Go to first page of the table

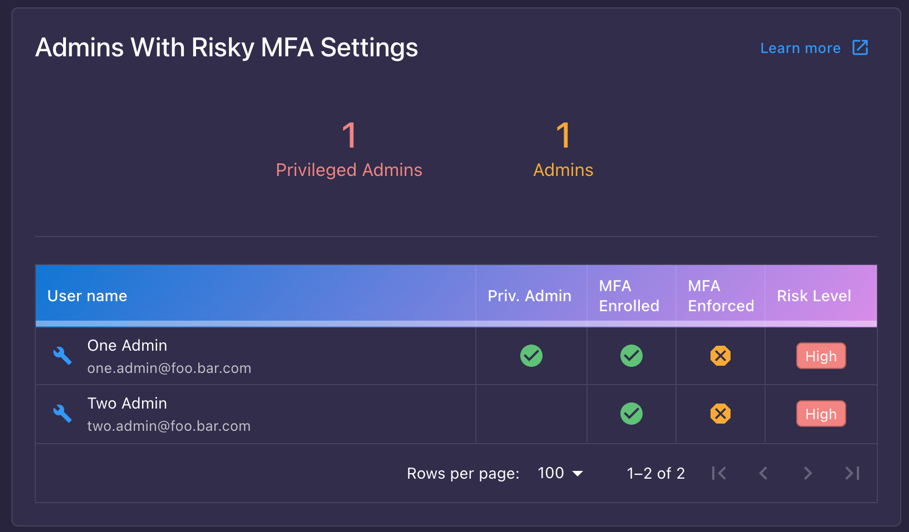click(719, 473)
